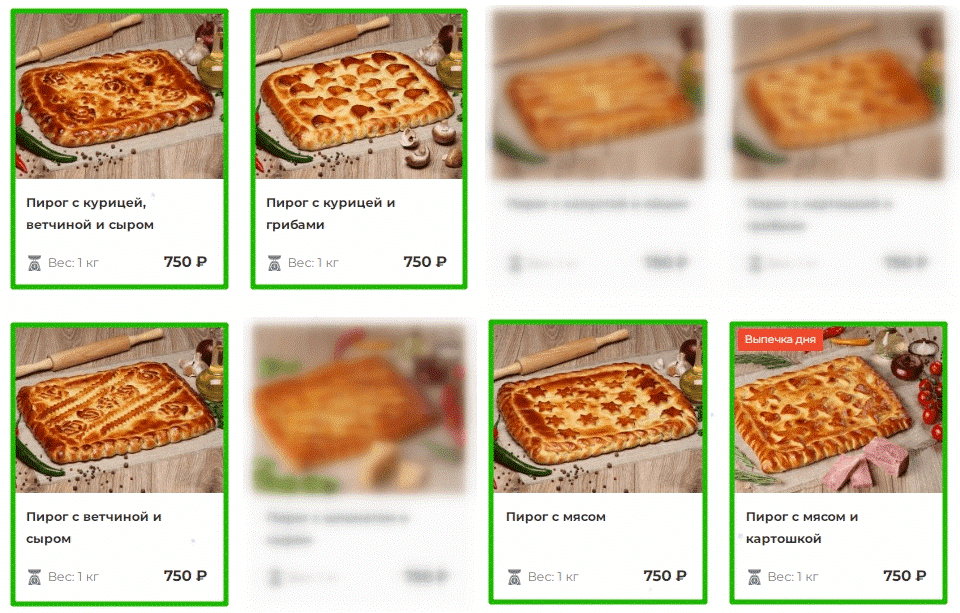Open the Пирог с мясом title link

[556, 517]
